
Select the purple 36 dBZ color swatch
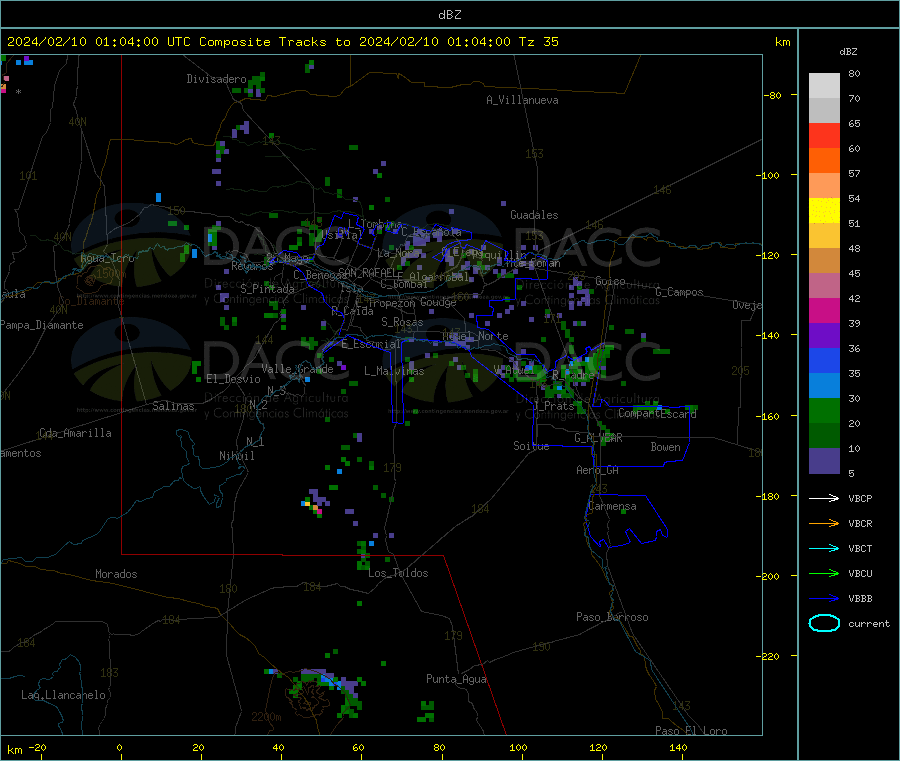pos(824,336)
